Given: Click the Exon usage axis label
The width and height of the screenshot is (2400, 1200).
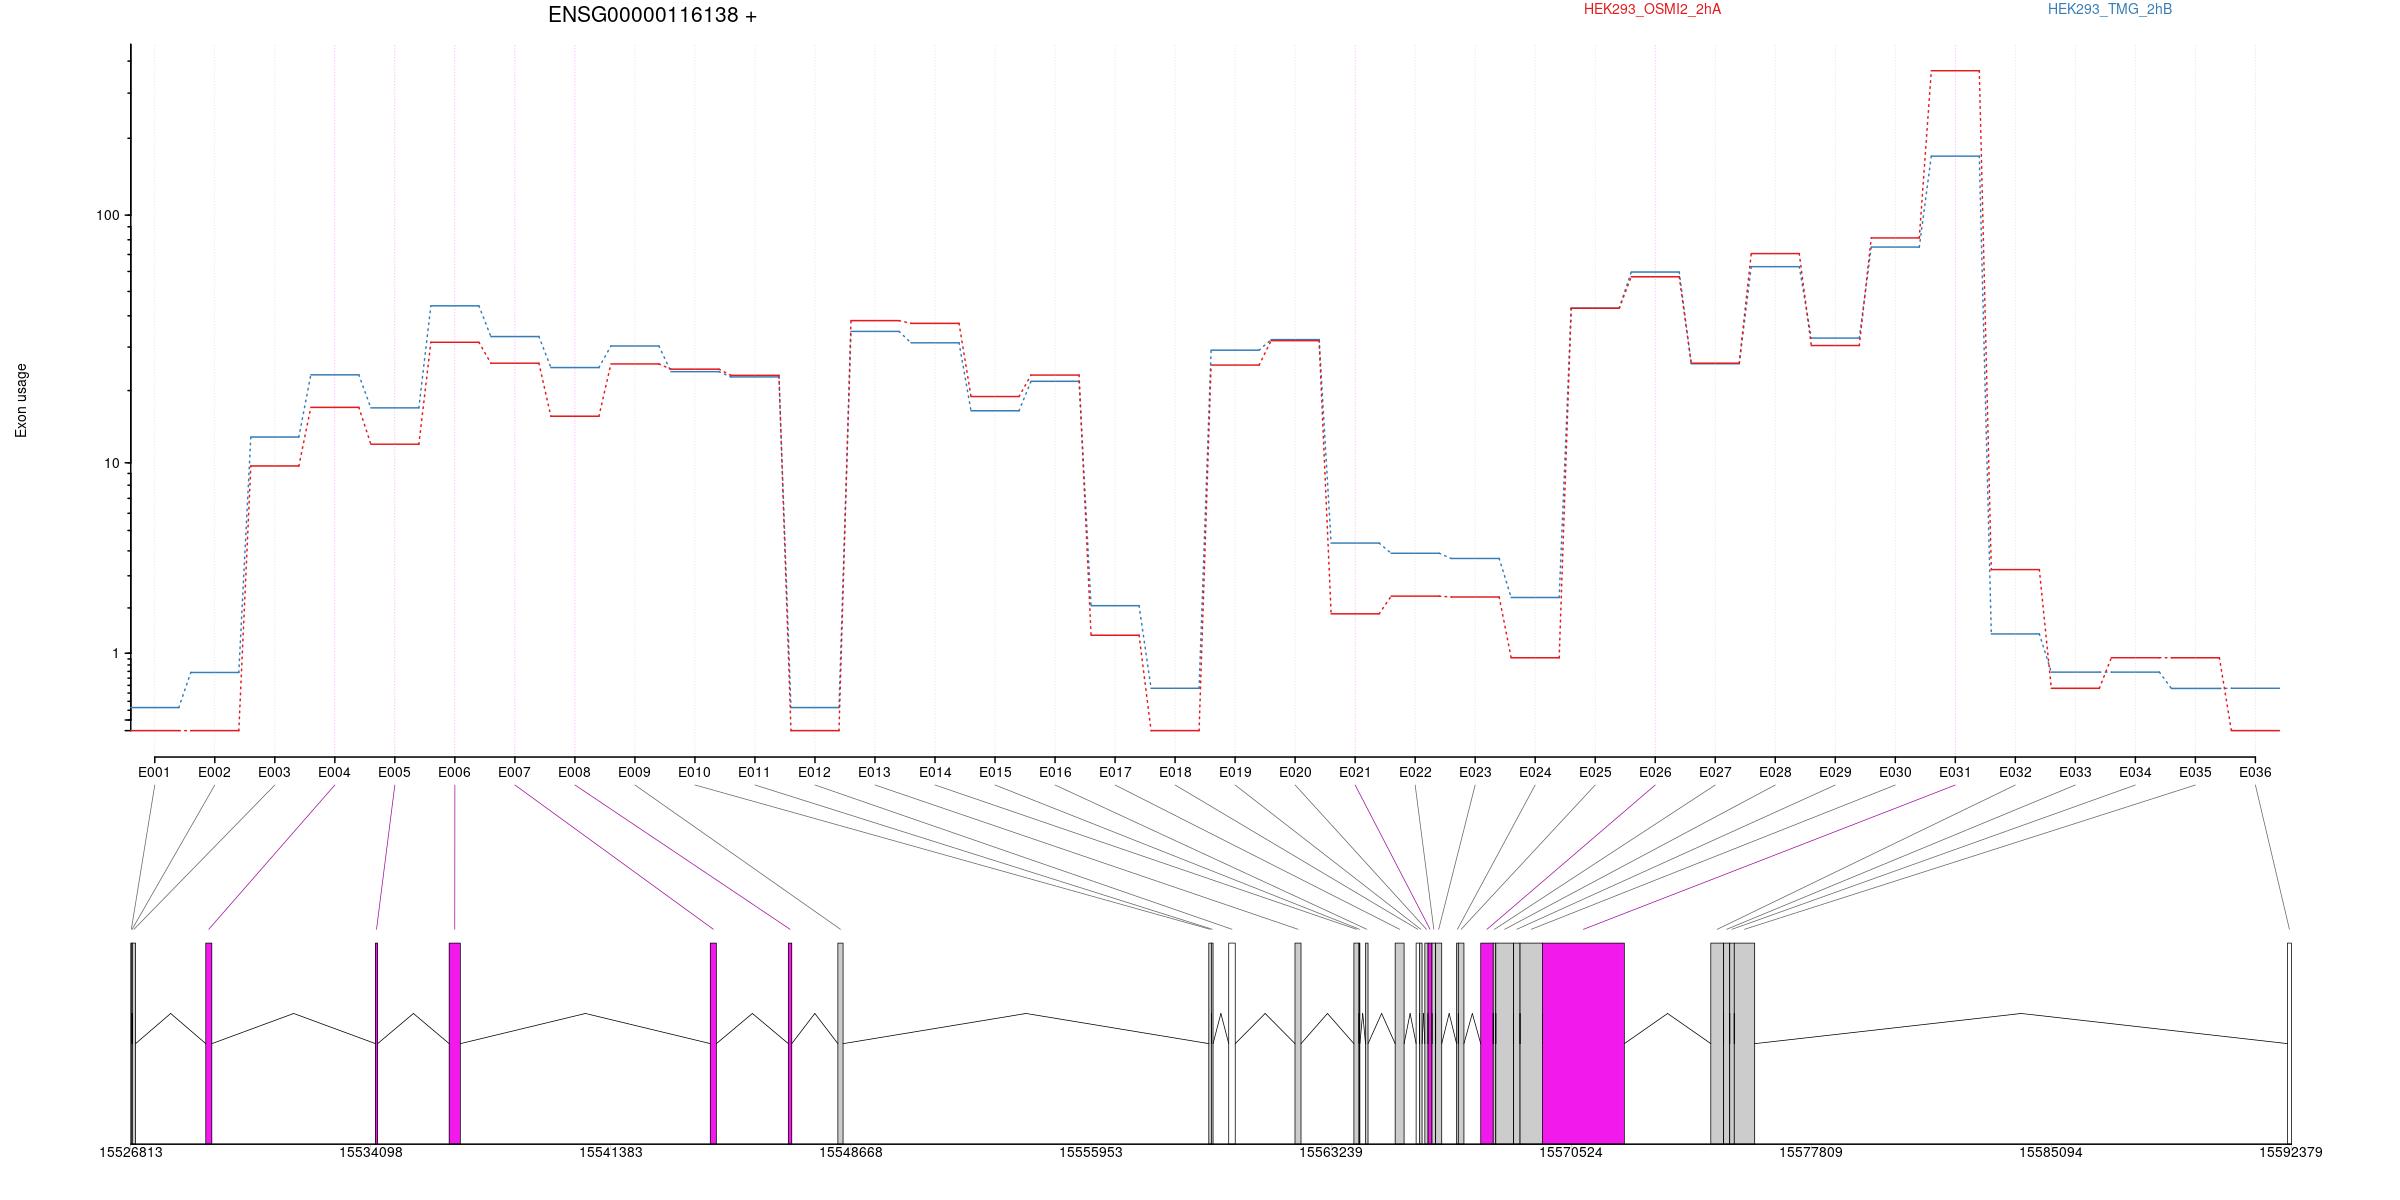Looking at the screenshot, I should point(21,400).
